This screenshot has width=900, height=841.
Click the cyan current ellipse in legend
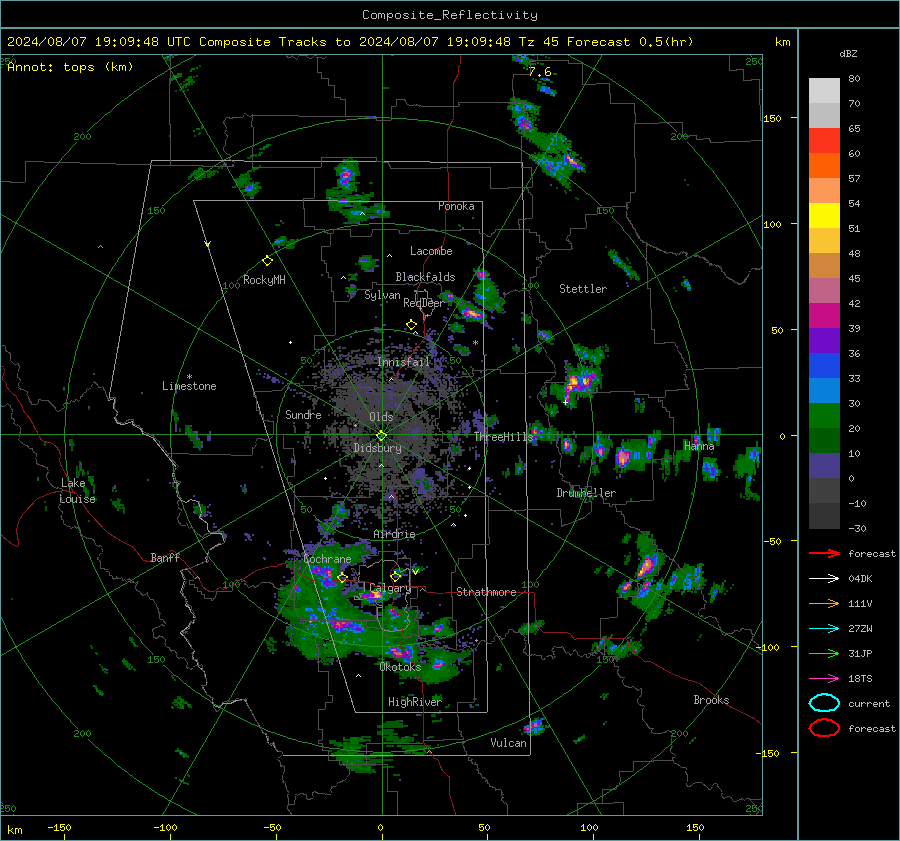[x=824, y=703]
